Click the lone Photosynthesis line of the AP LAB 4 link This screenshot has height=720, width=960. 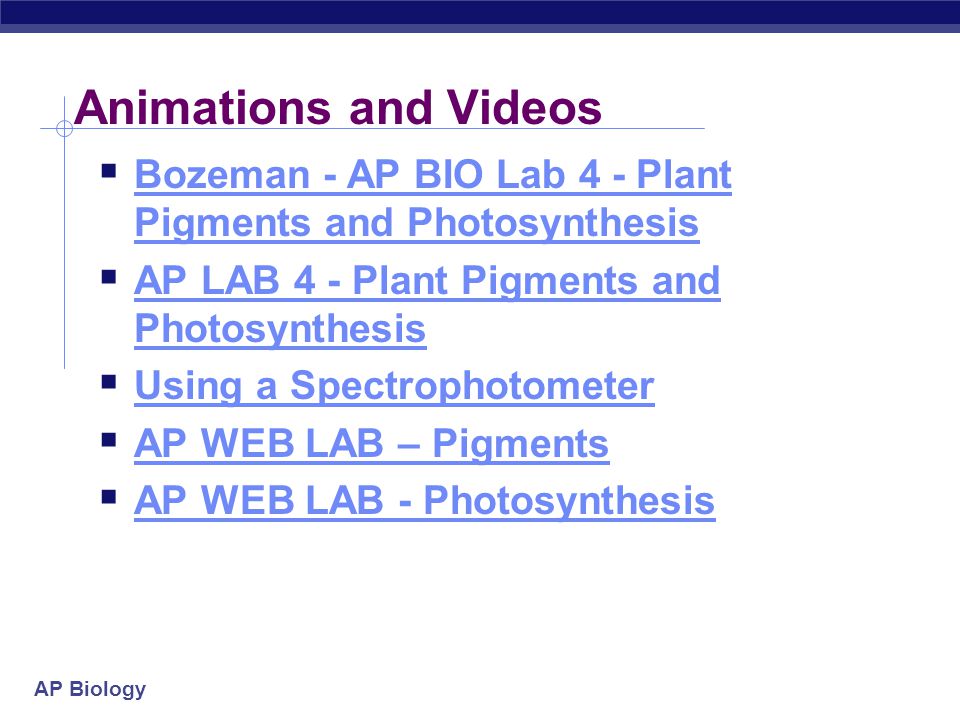(x=280, y=329)
